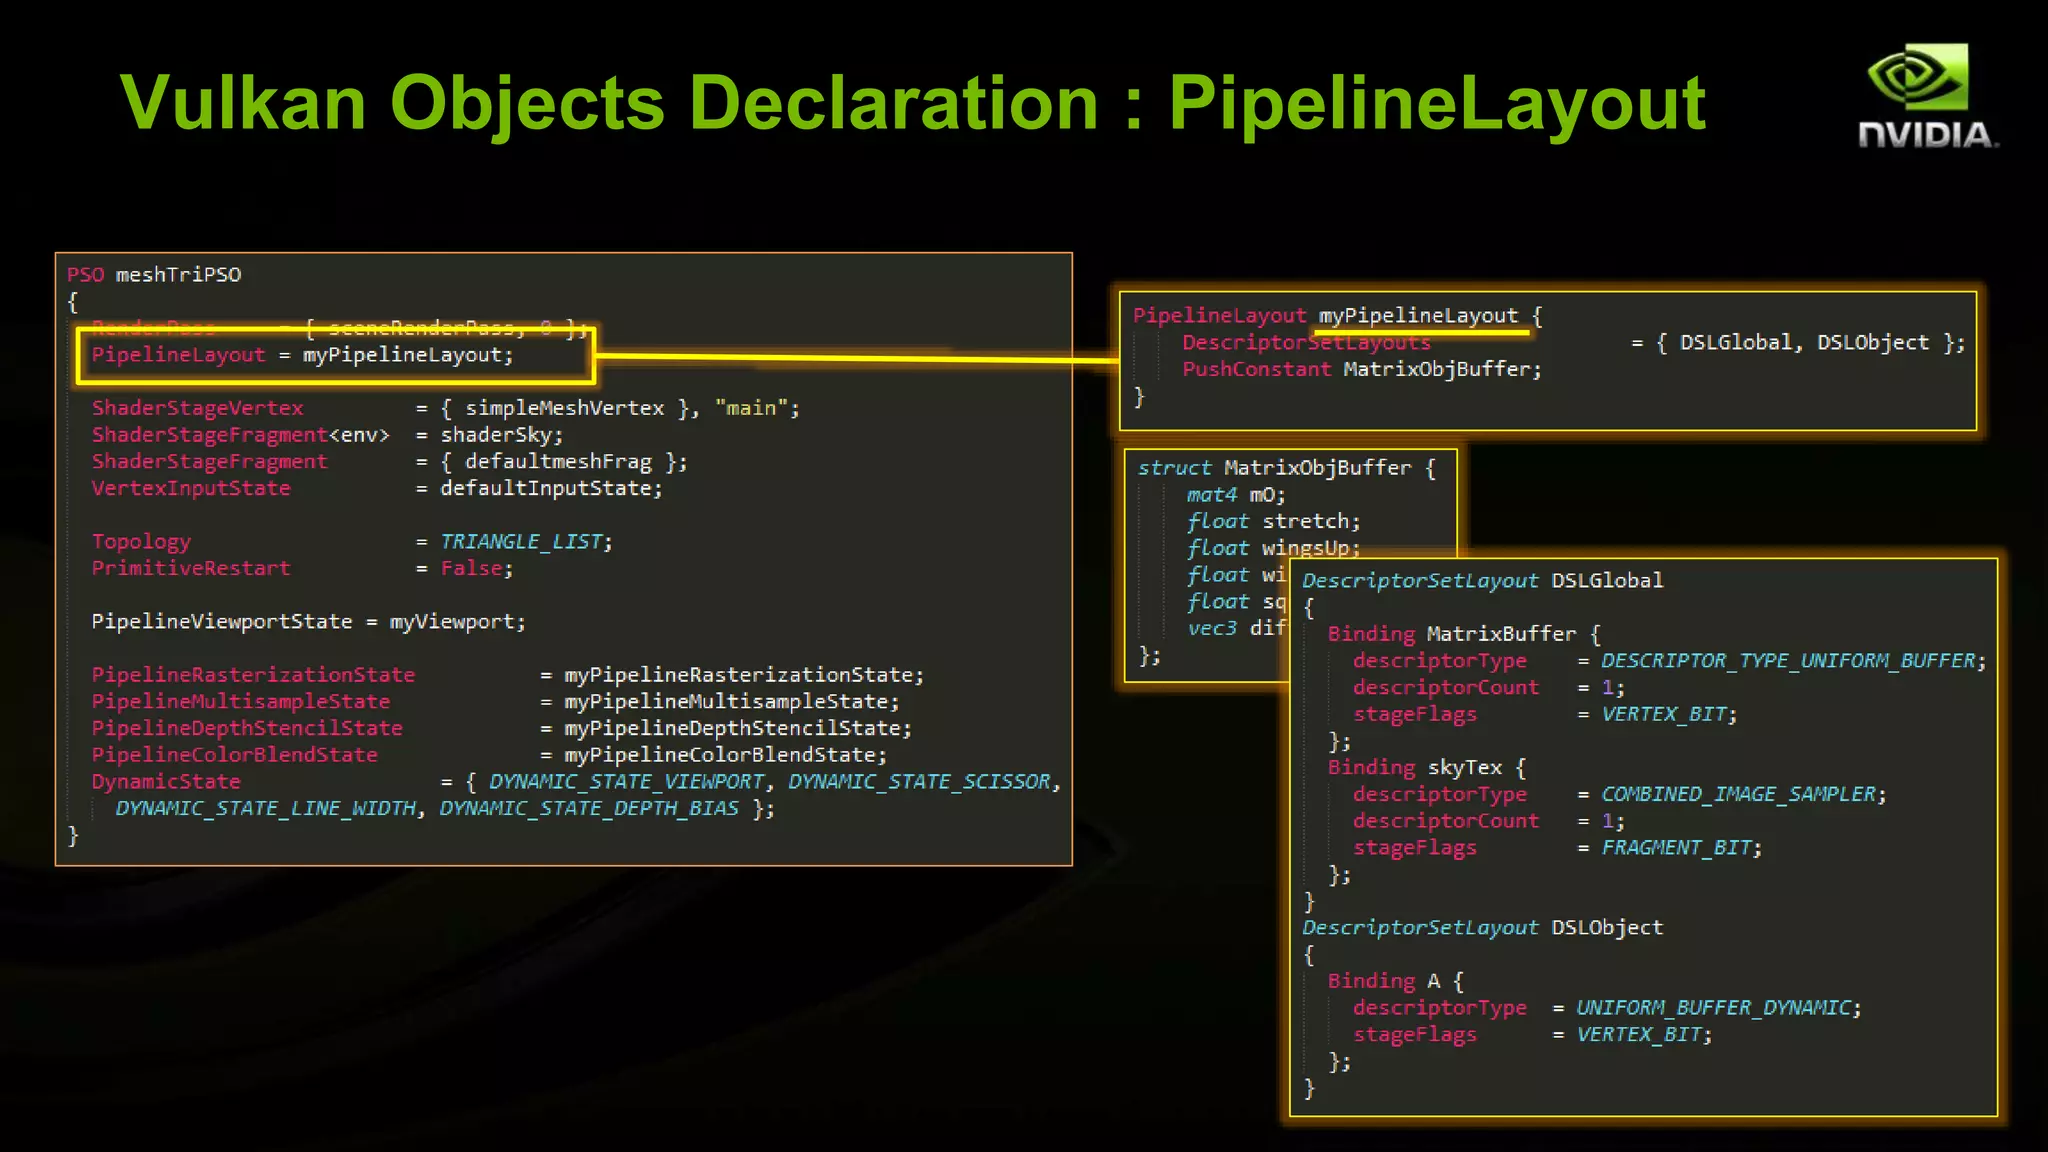Click the 'PipelineRasterizationState' line
The width and height of the screenshot is (2048, 1152).
pos(508,675)
